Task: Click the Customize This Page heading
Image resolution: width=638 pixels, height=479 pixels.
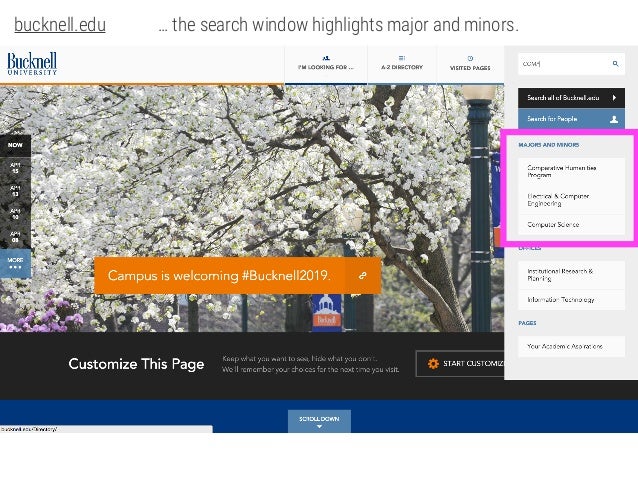Action: (x=136, y=364)
